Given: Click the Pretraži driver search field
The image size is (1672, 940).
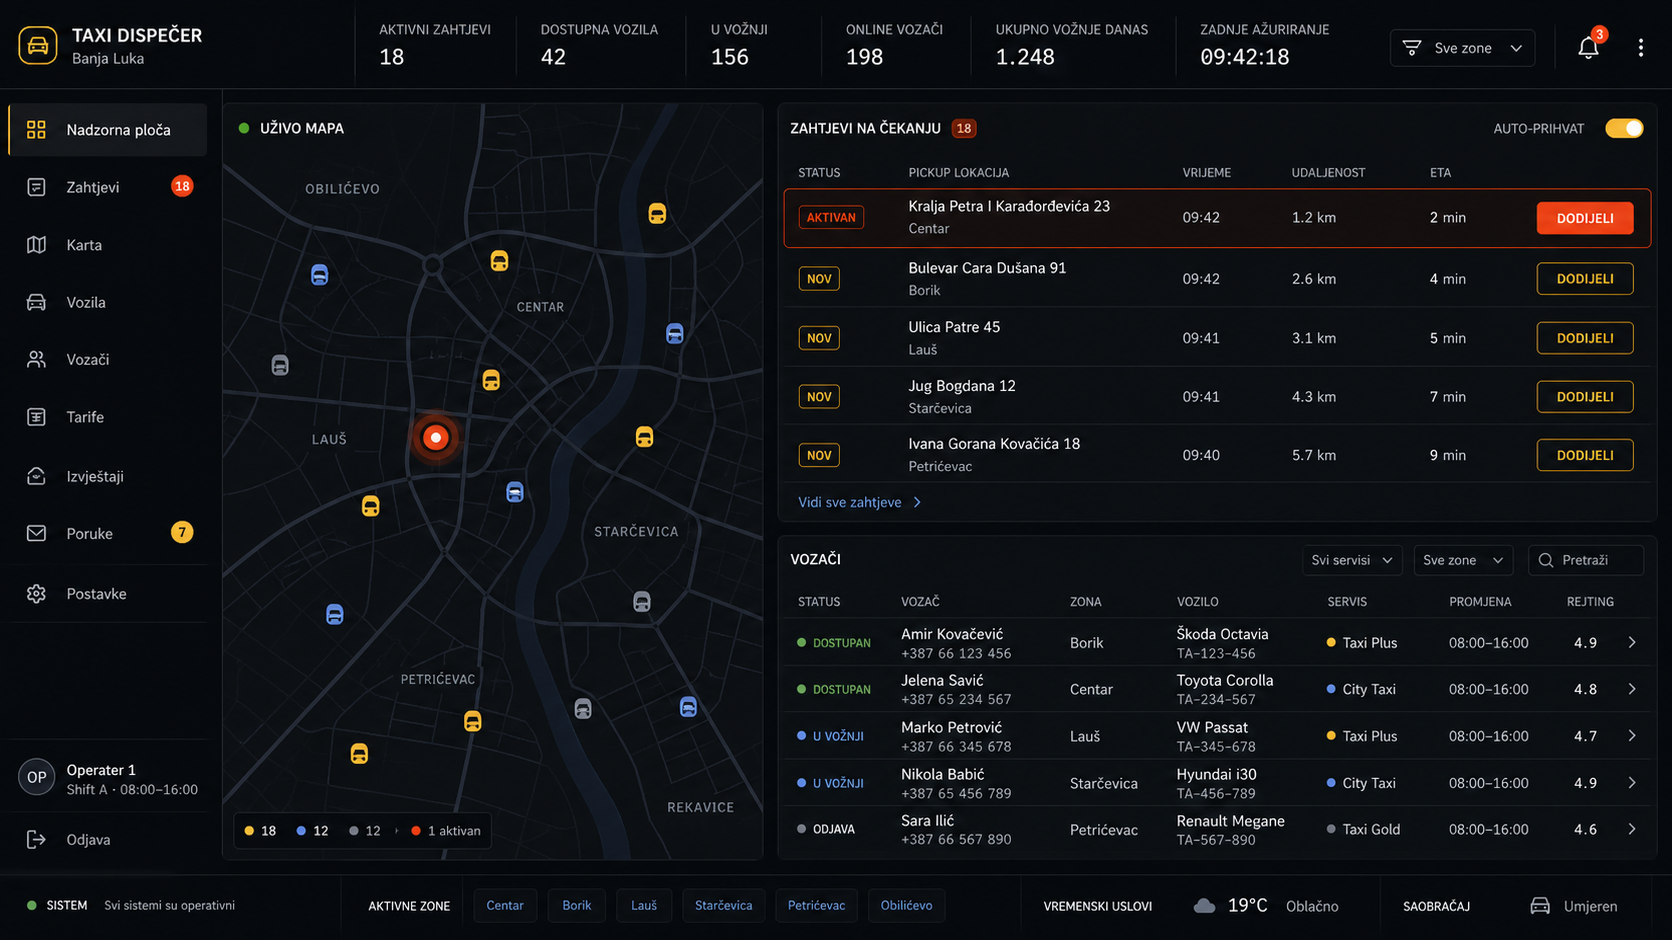Looking at the screenshot, I should click(x=1586, y=560).
